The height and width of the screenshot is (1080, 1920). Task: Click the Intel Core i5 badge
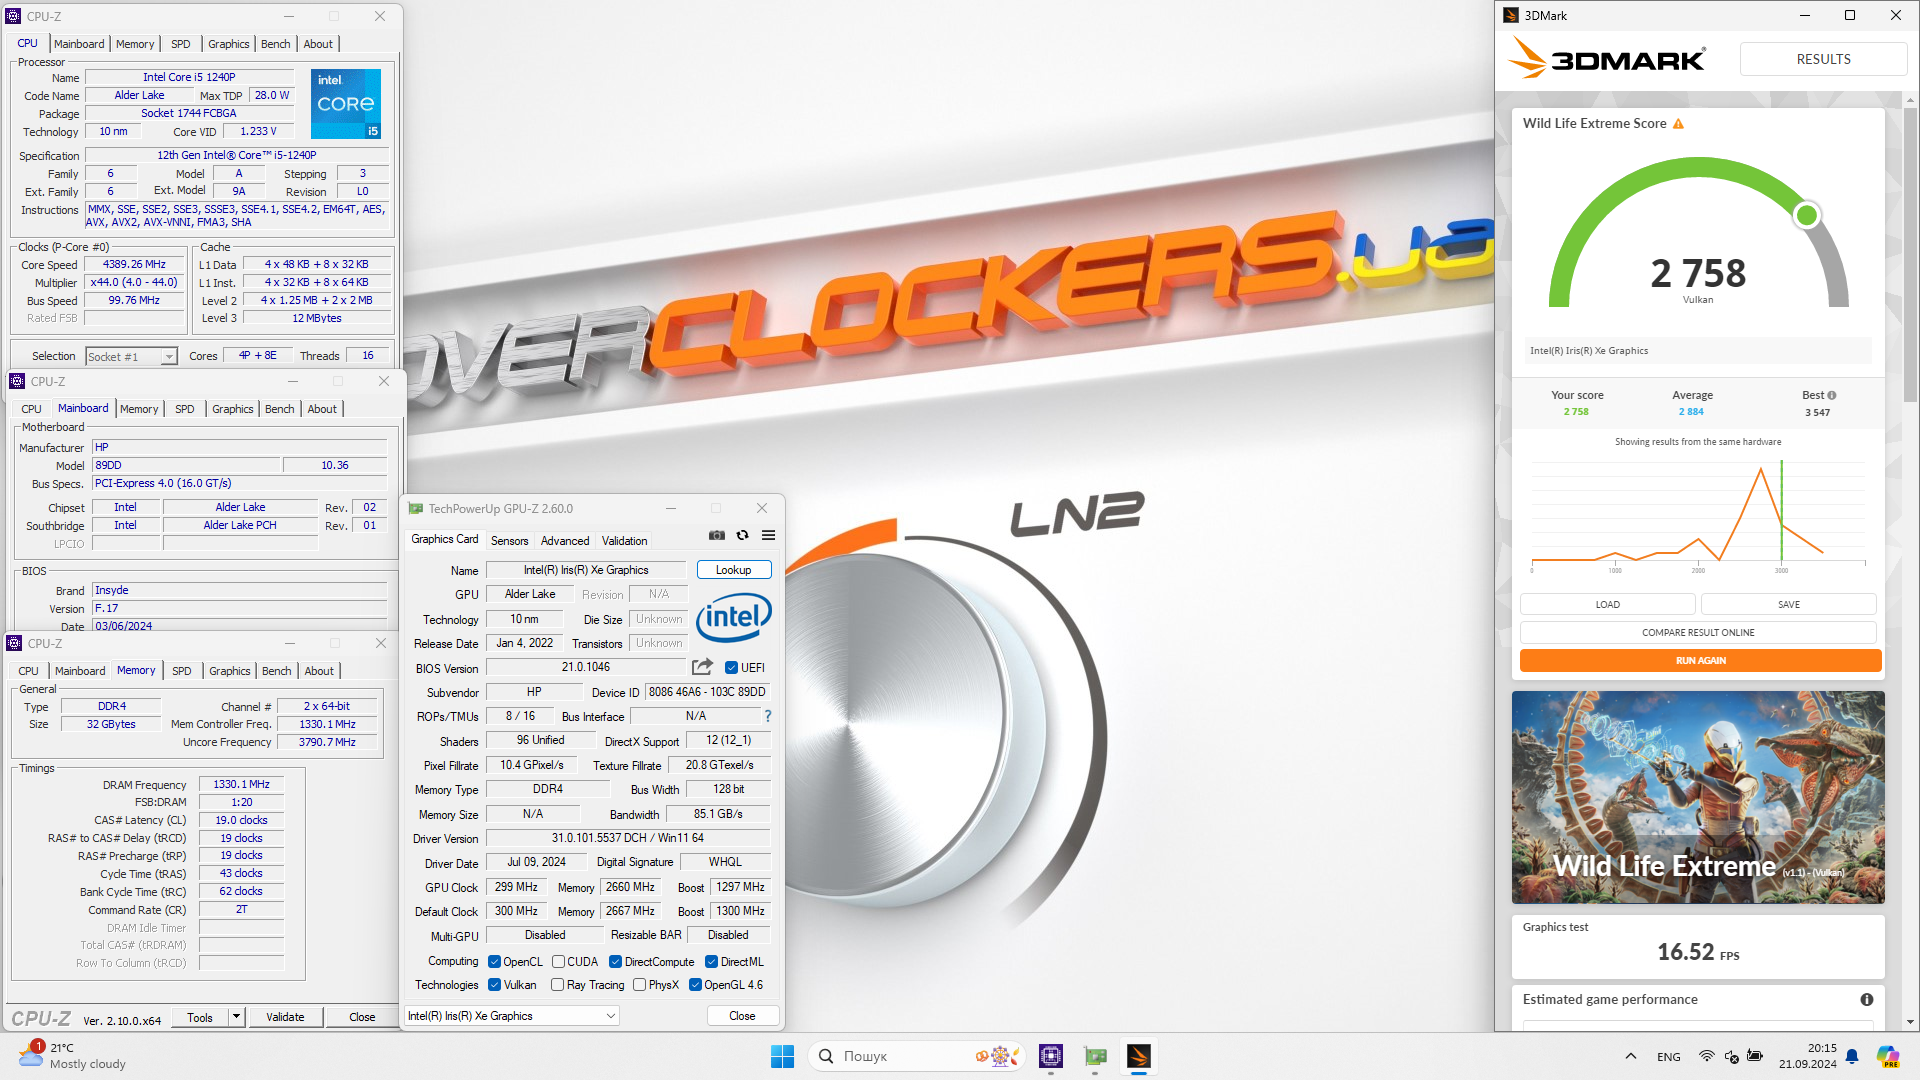point(346,103)
